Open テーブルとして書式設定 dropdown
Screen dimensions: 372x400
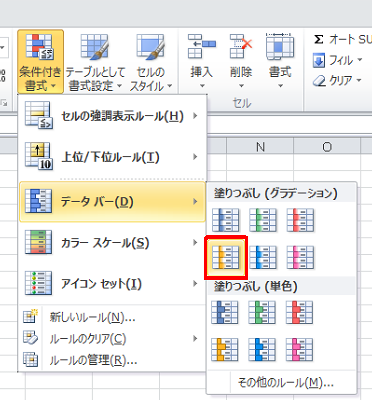tap(95, 62)
